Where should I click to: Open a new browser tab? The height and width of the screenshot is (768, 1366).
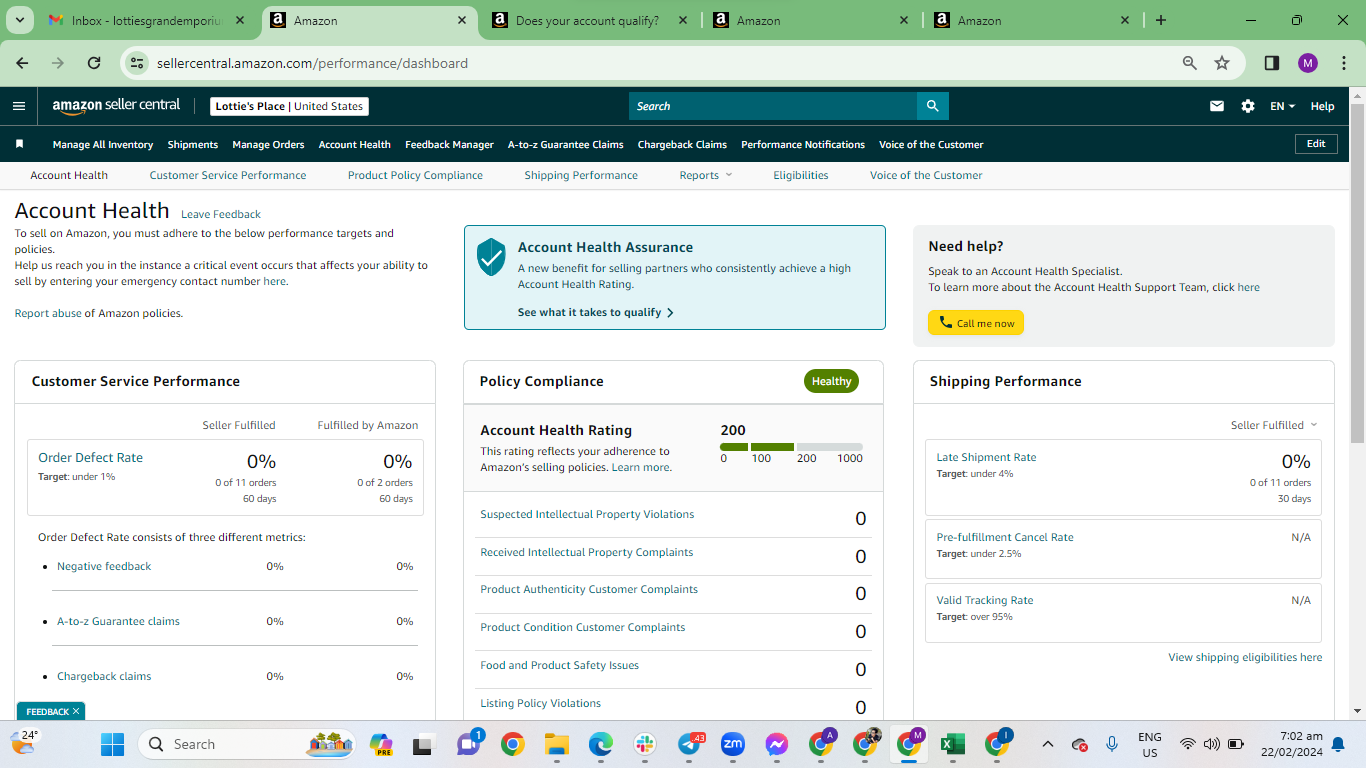1161,20
